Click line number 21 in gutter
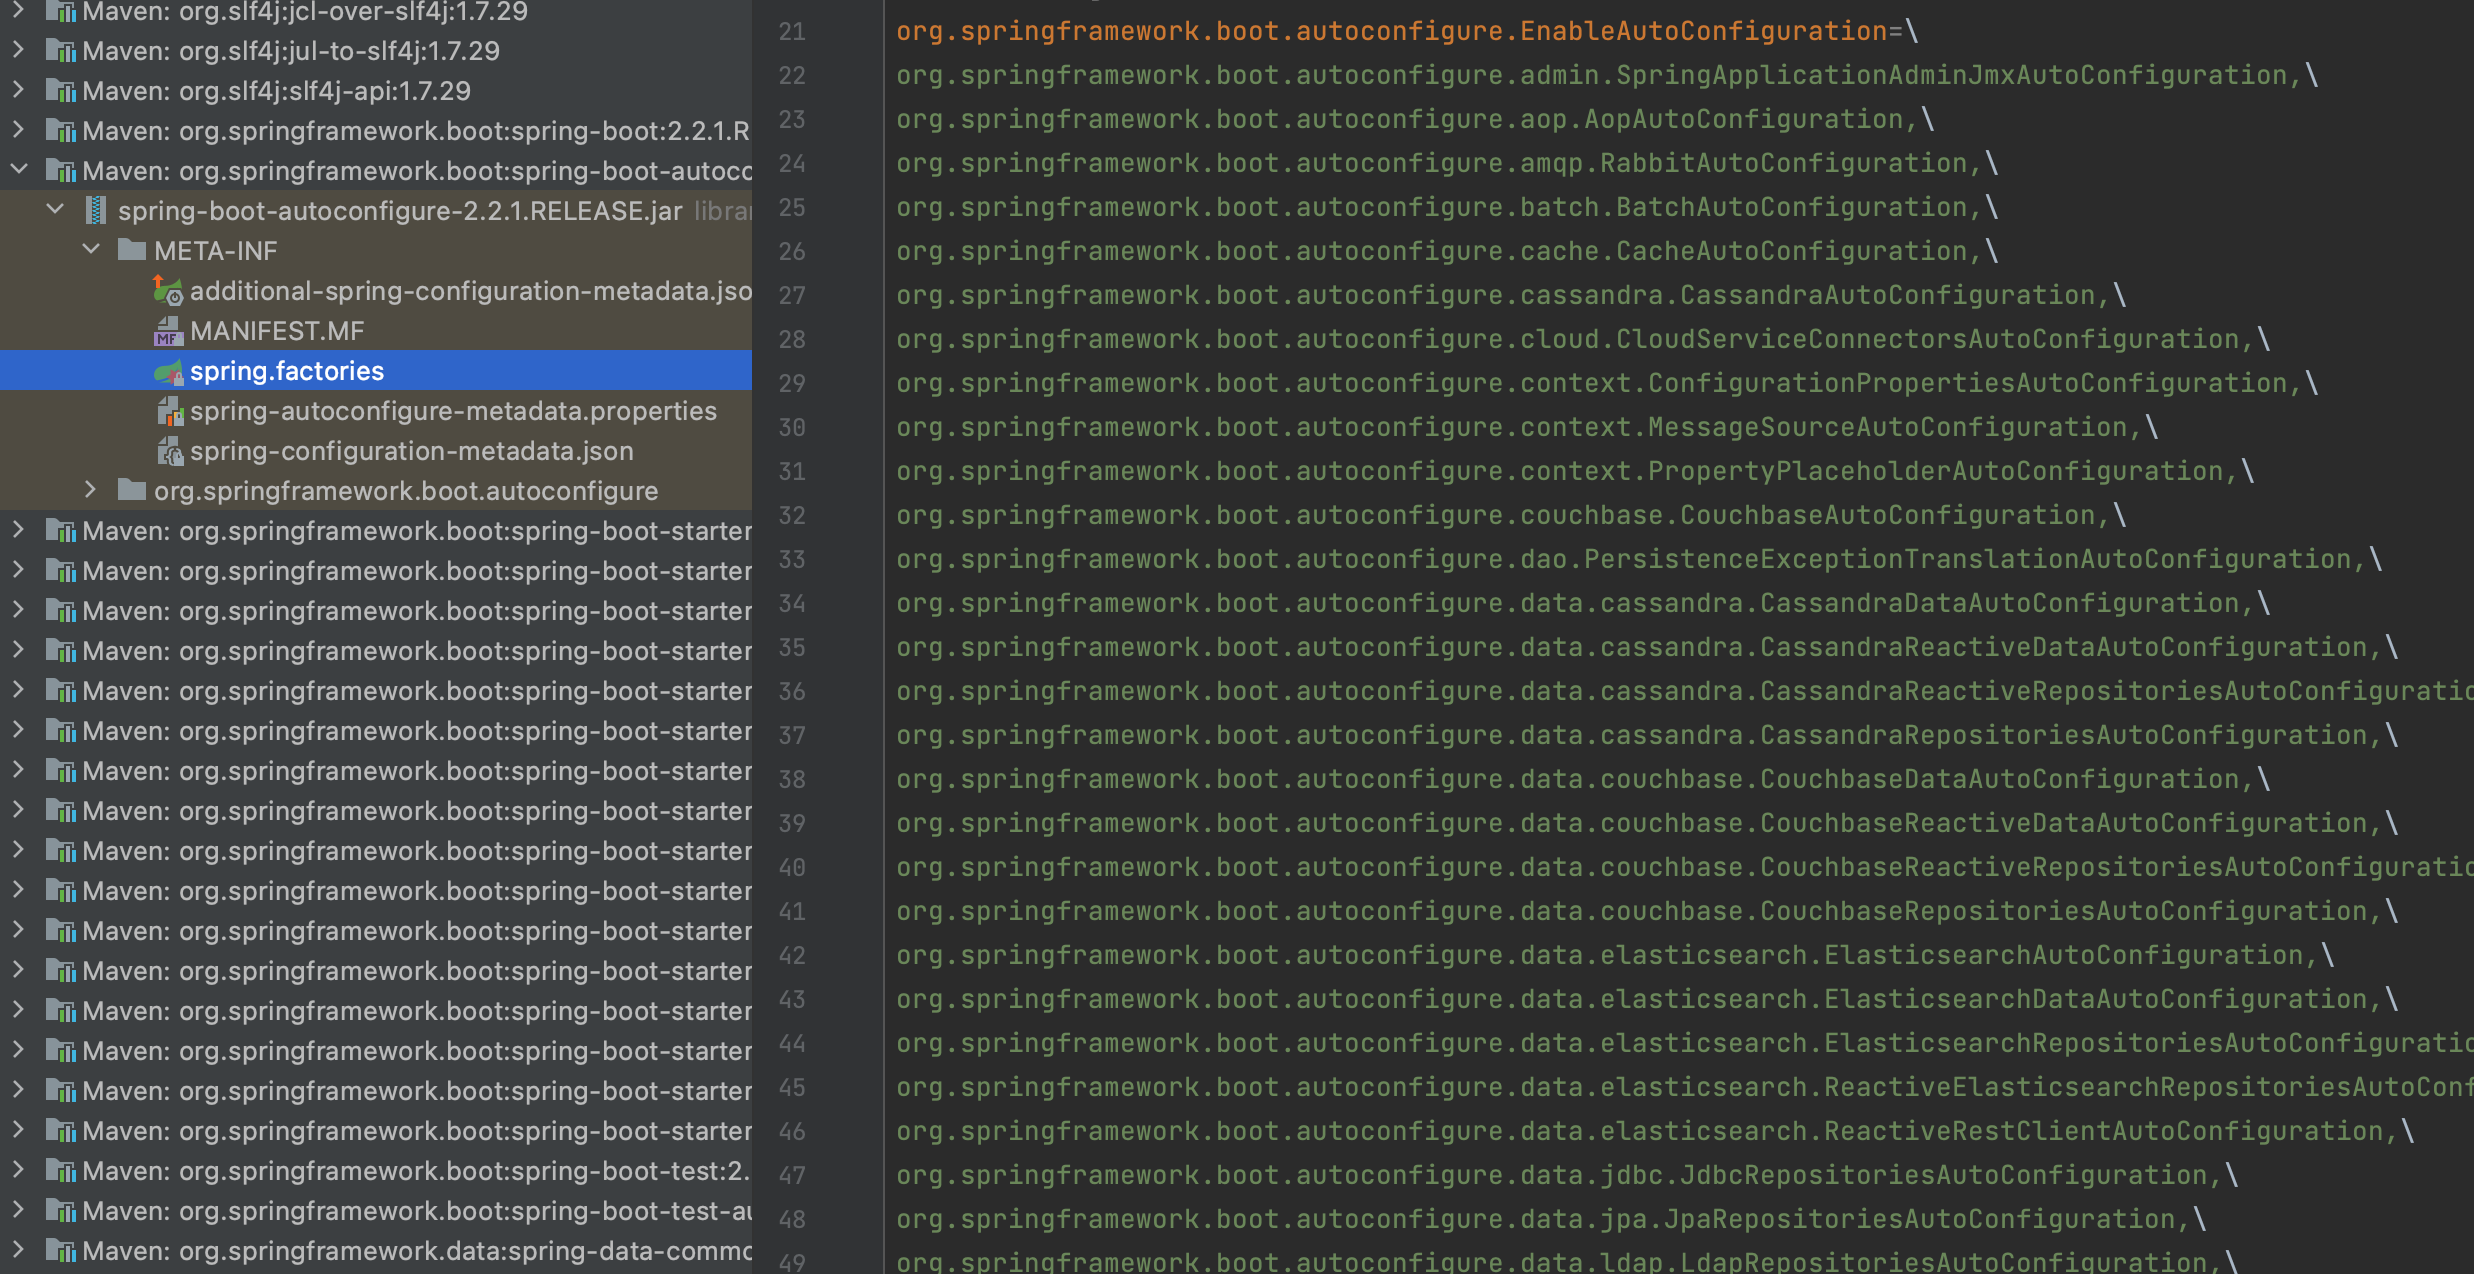The height and width of the screenshot is (1274, 2474). [x=792, y=32]
